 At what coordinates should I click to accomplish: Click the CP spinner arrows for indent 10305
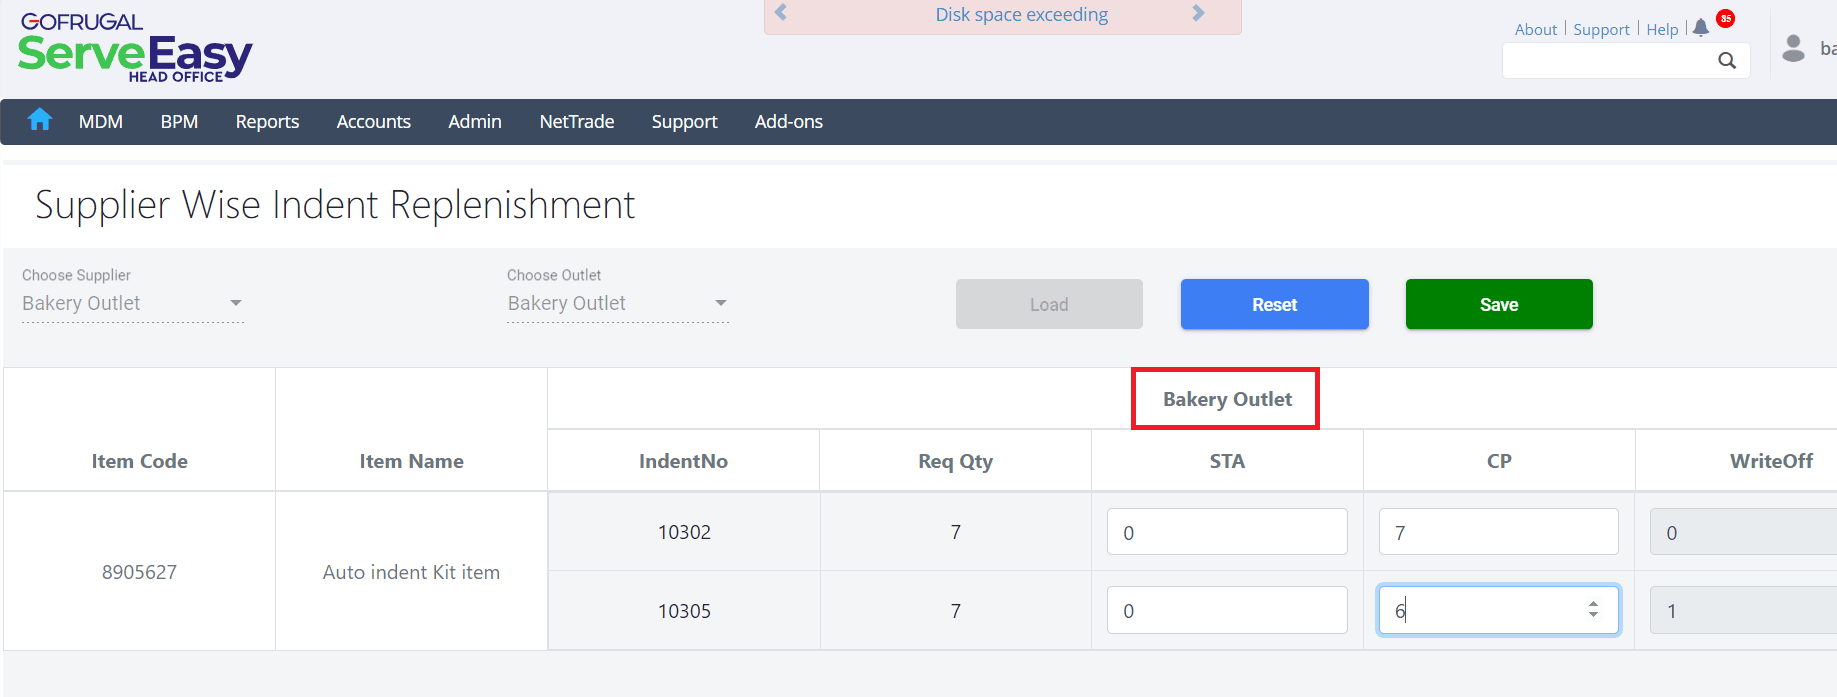click(1593, 610)
